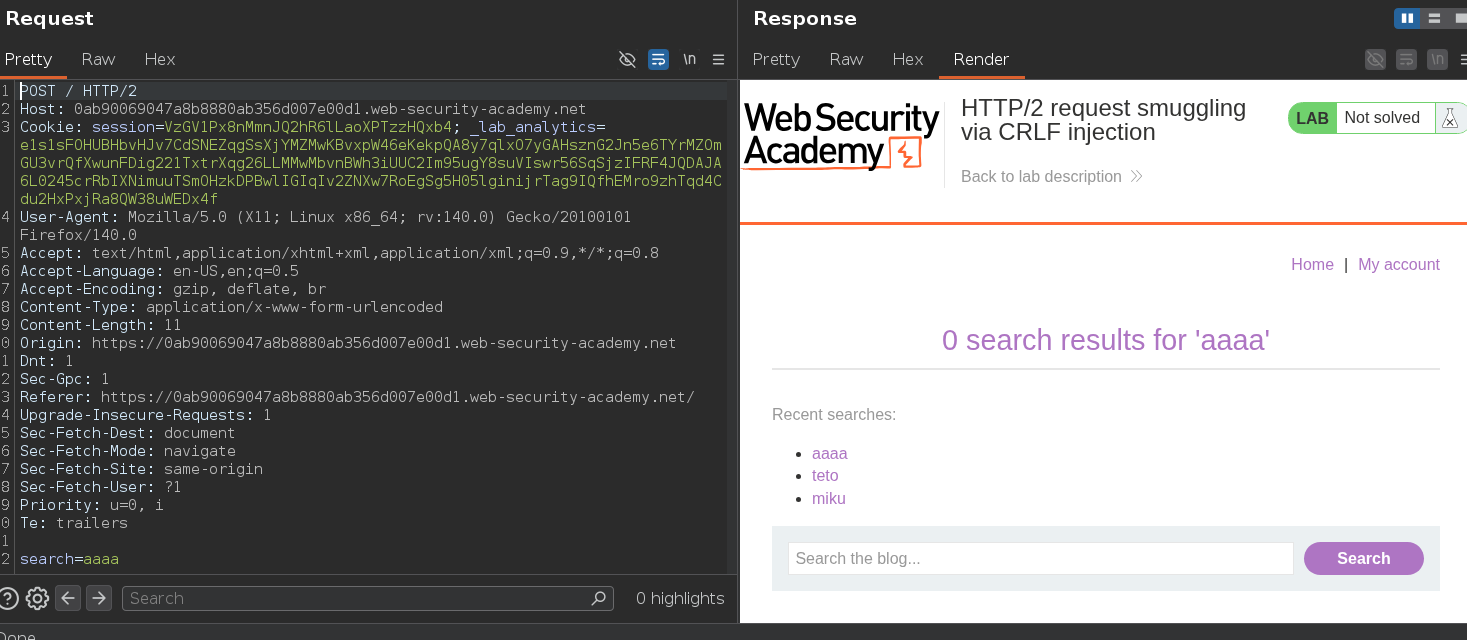Click the 'Sec-Fetch-Mode: navigate' line
The image size is (1467, 640).
[x=128, y=451]
